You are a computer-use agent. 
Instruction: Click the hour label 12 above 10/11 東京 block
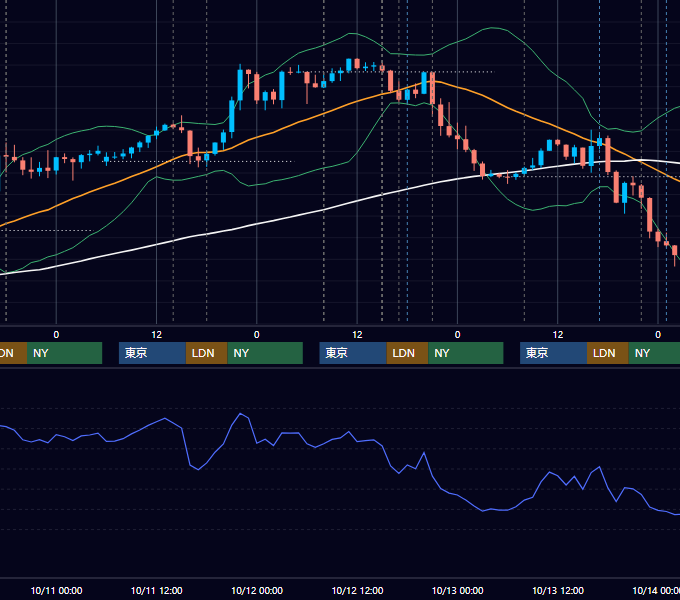[157, 335]
